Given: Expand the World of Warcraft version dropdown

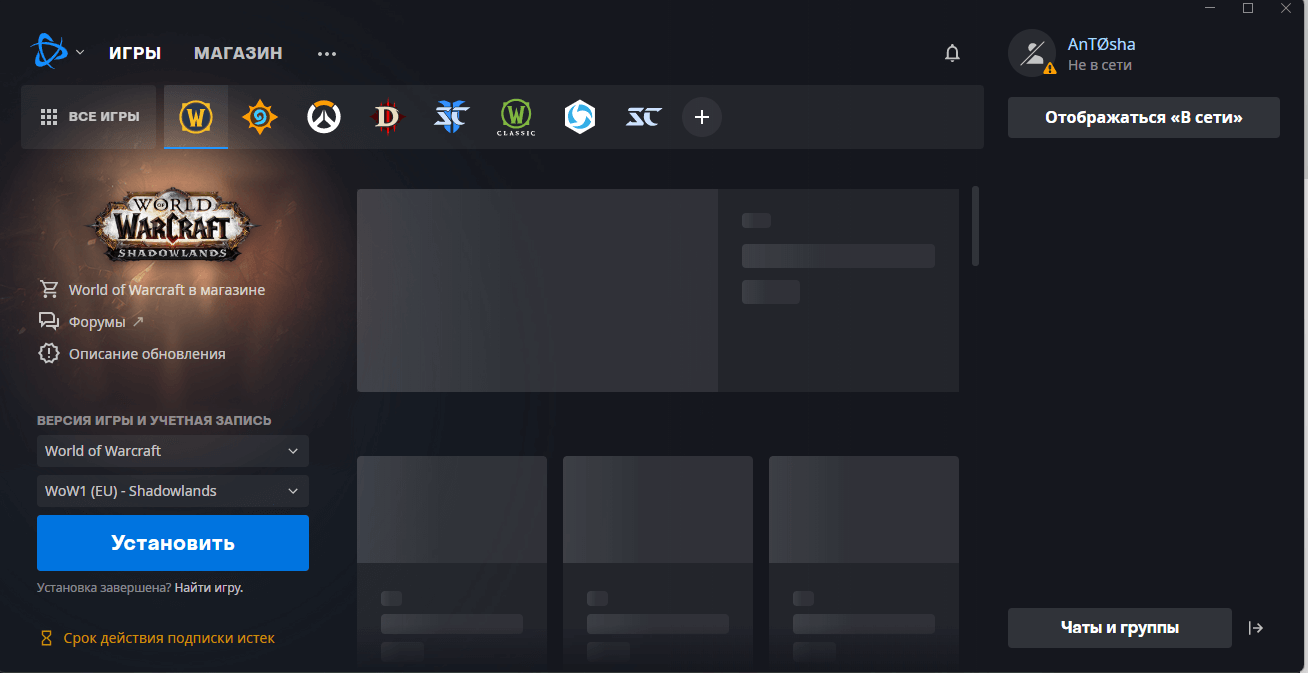Looking at the screenshot, I should pyautogui.click(x=173, y=451).
